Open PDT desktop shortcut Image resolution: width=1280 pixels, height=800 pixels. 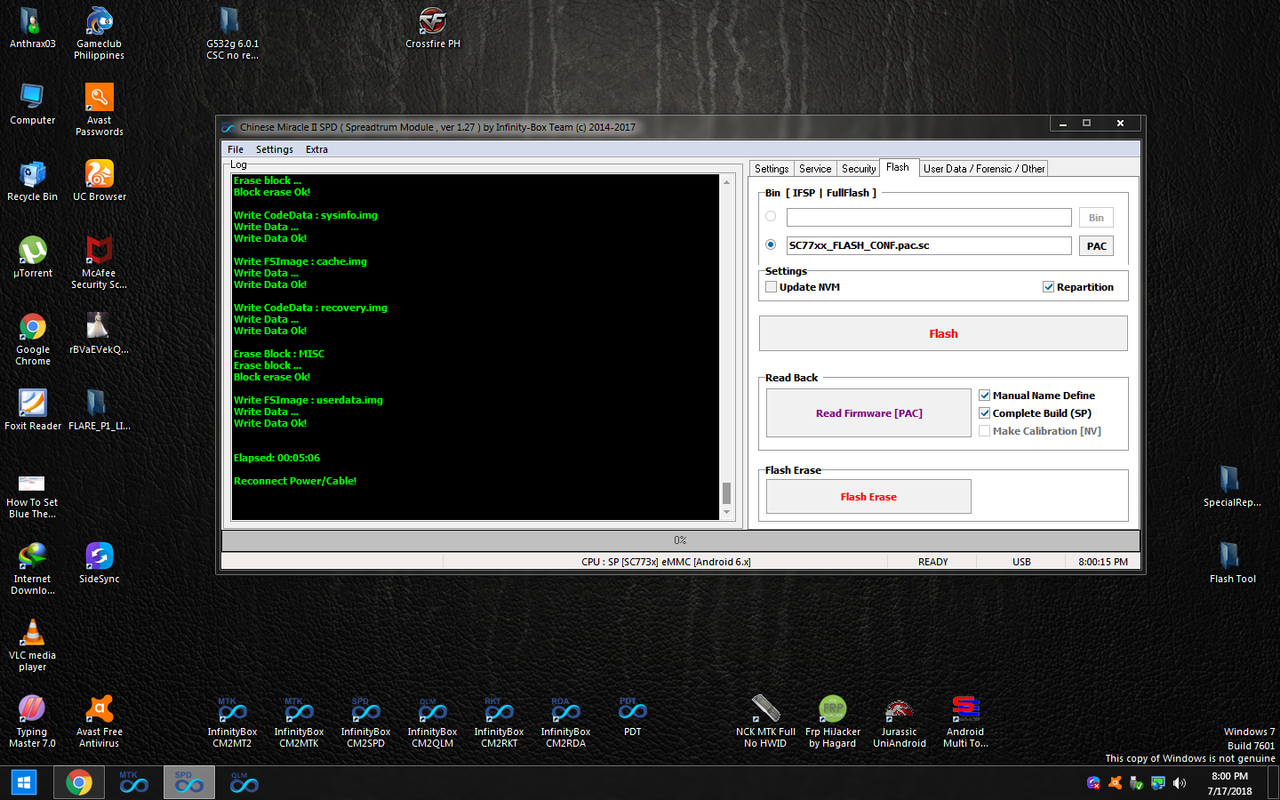(x=632, y=715)
